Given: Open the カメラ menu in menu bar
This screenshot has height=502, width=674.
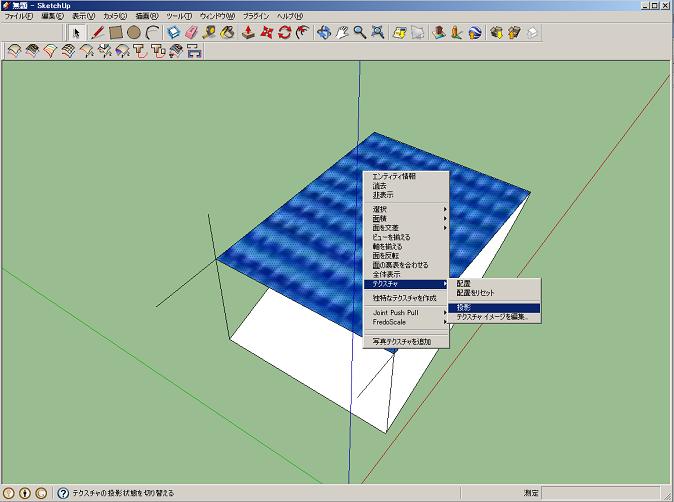Looking at the screenshot, I should [x=116, y=17].
